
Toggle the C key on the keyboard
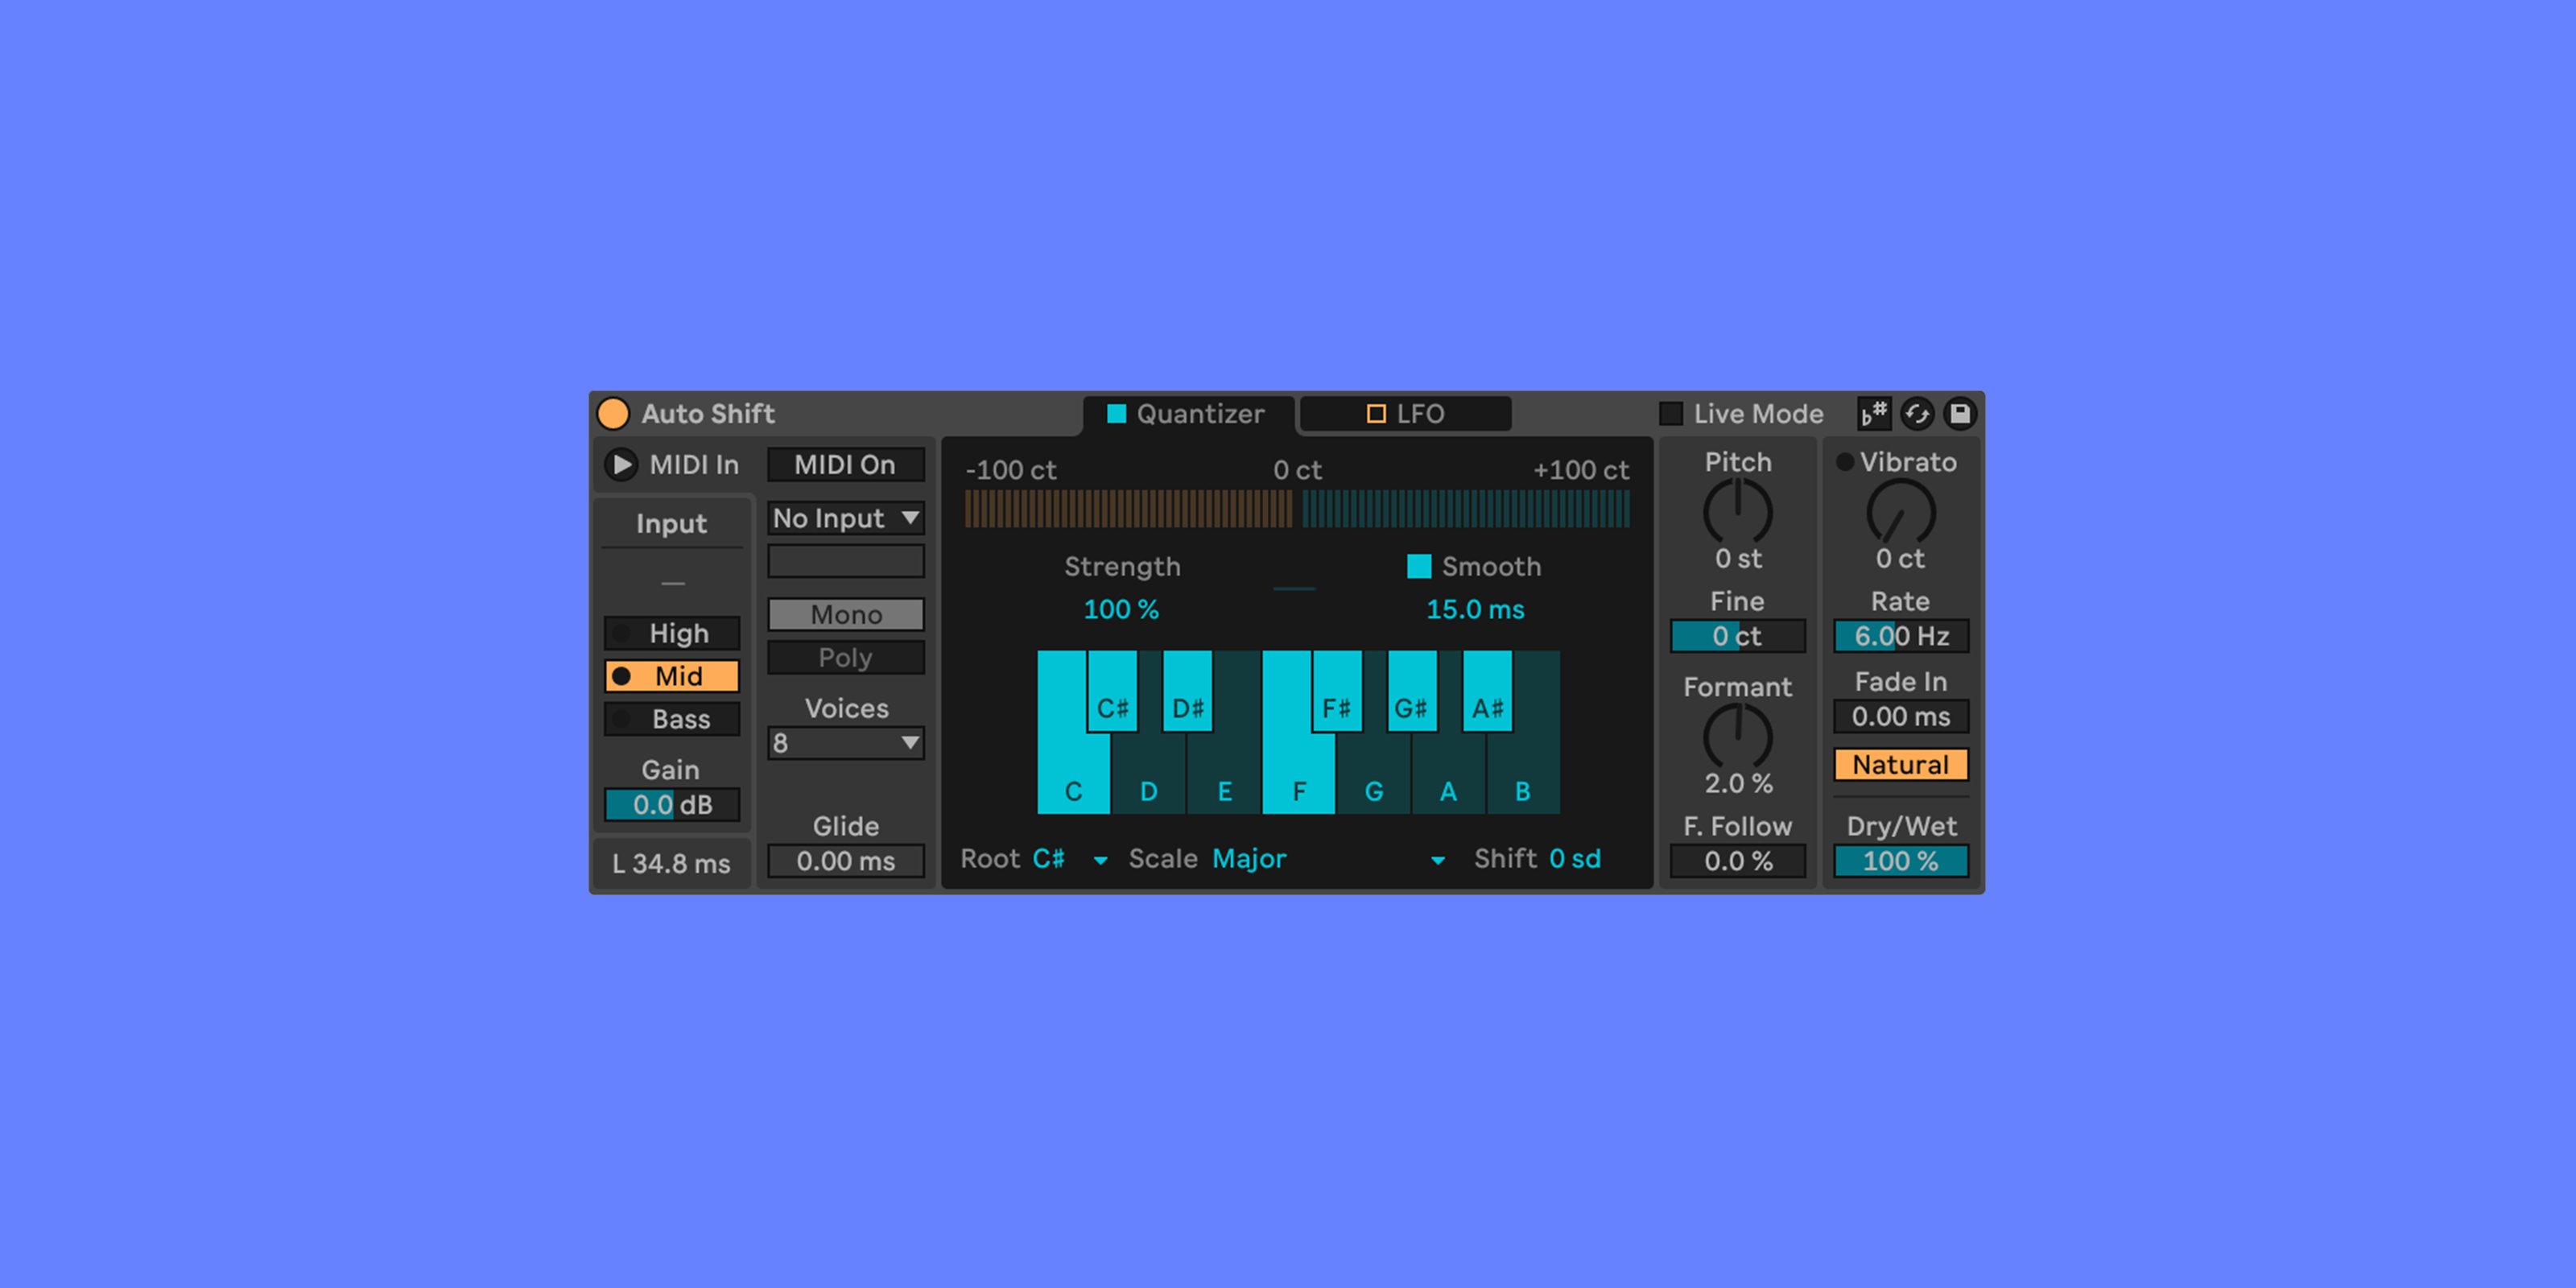point(1072,775)
